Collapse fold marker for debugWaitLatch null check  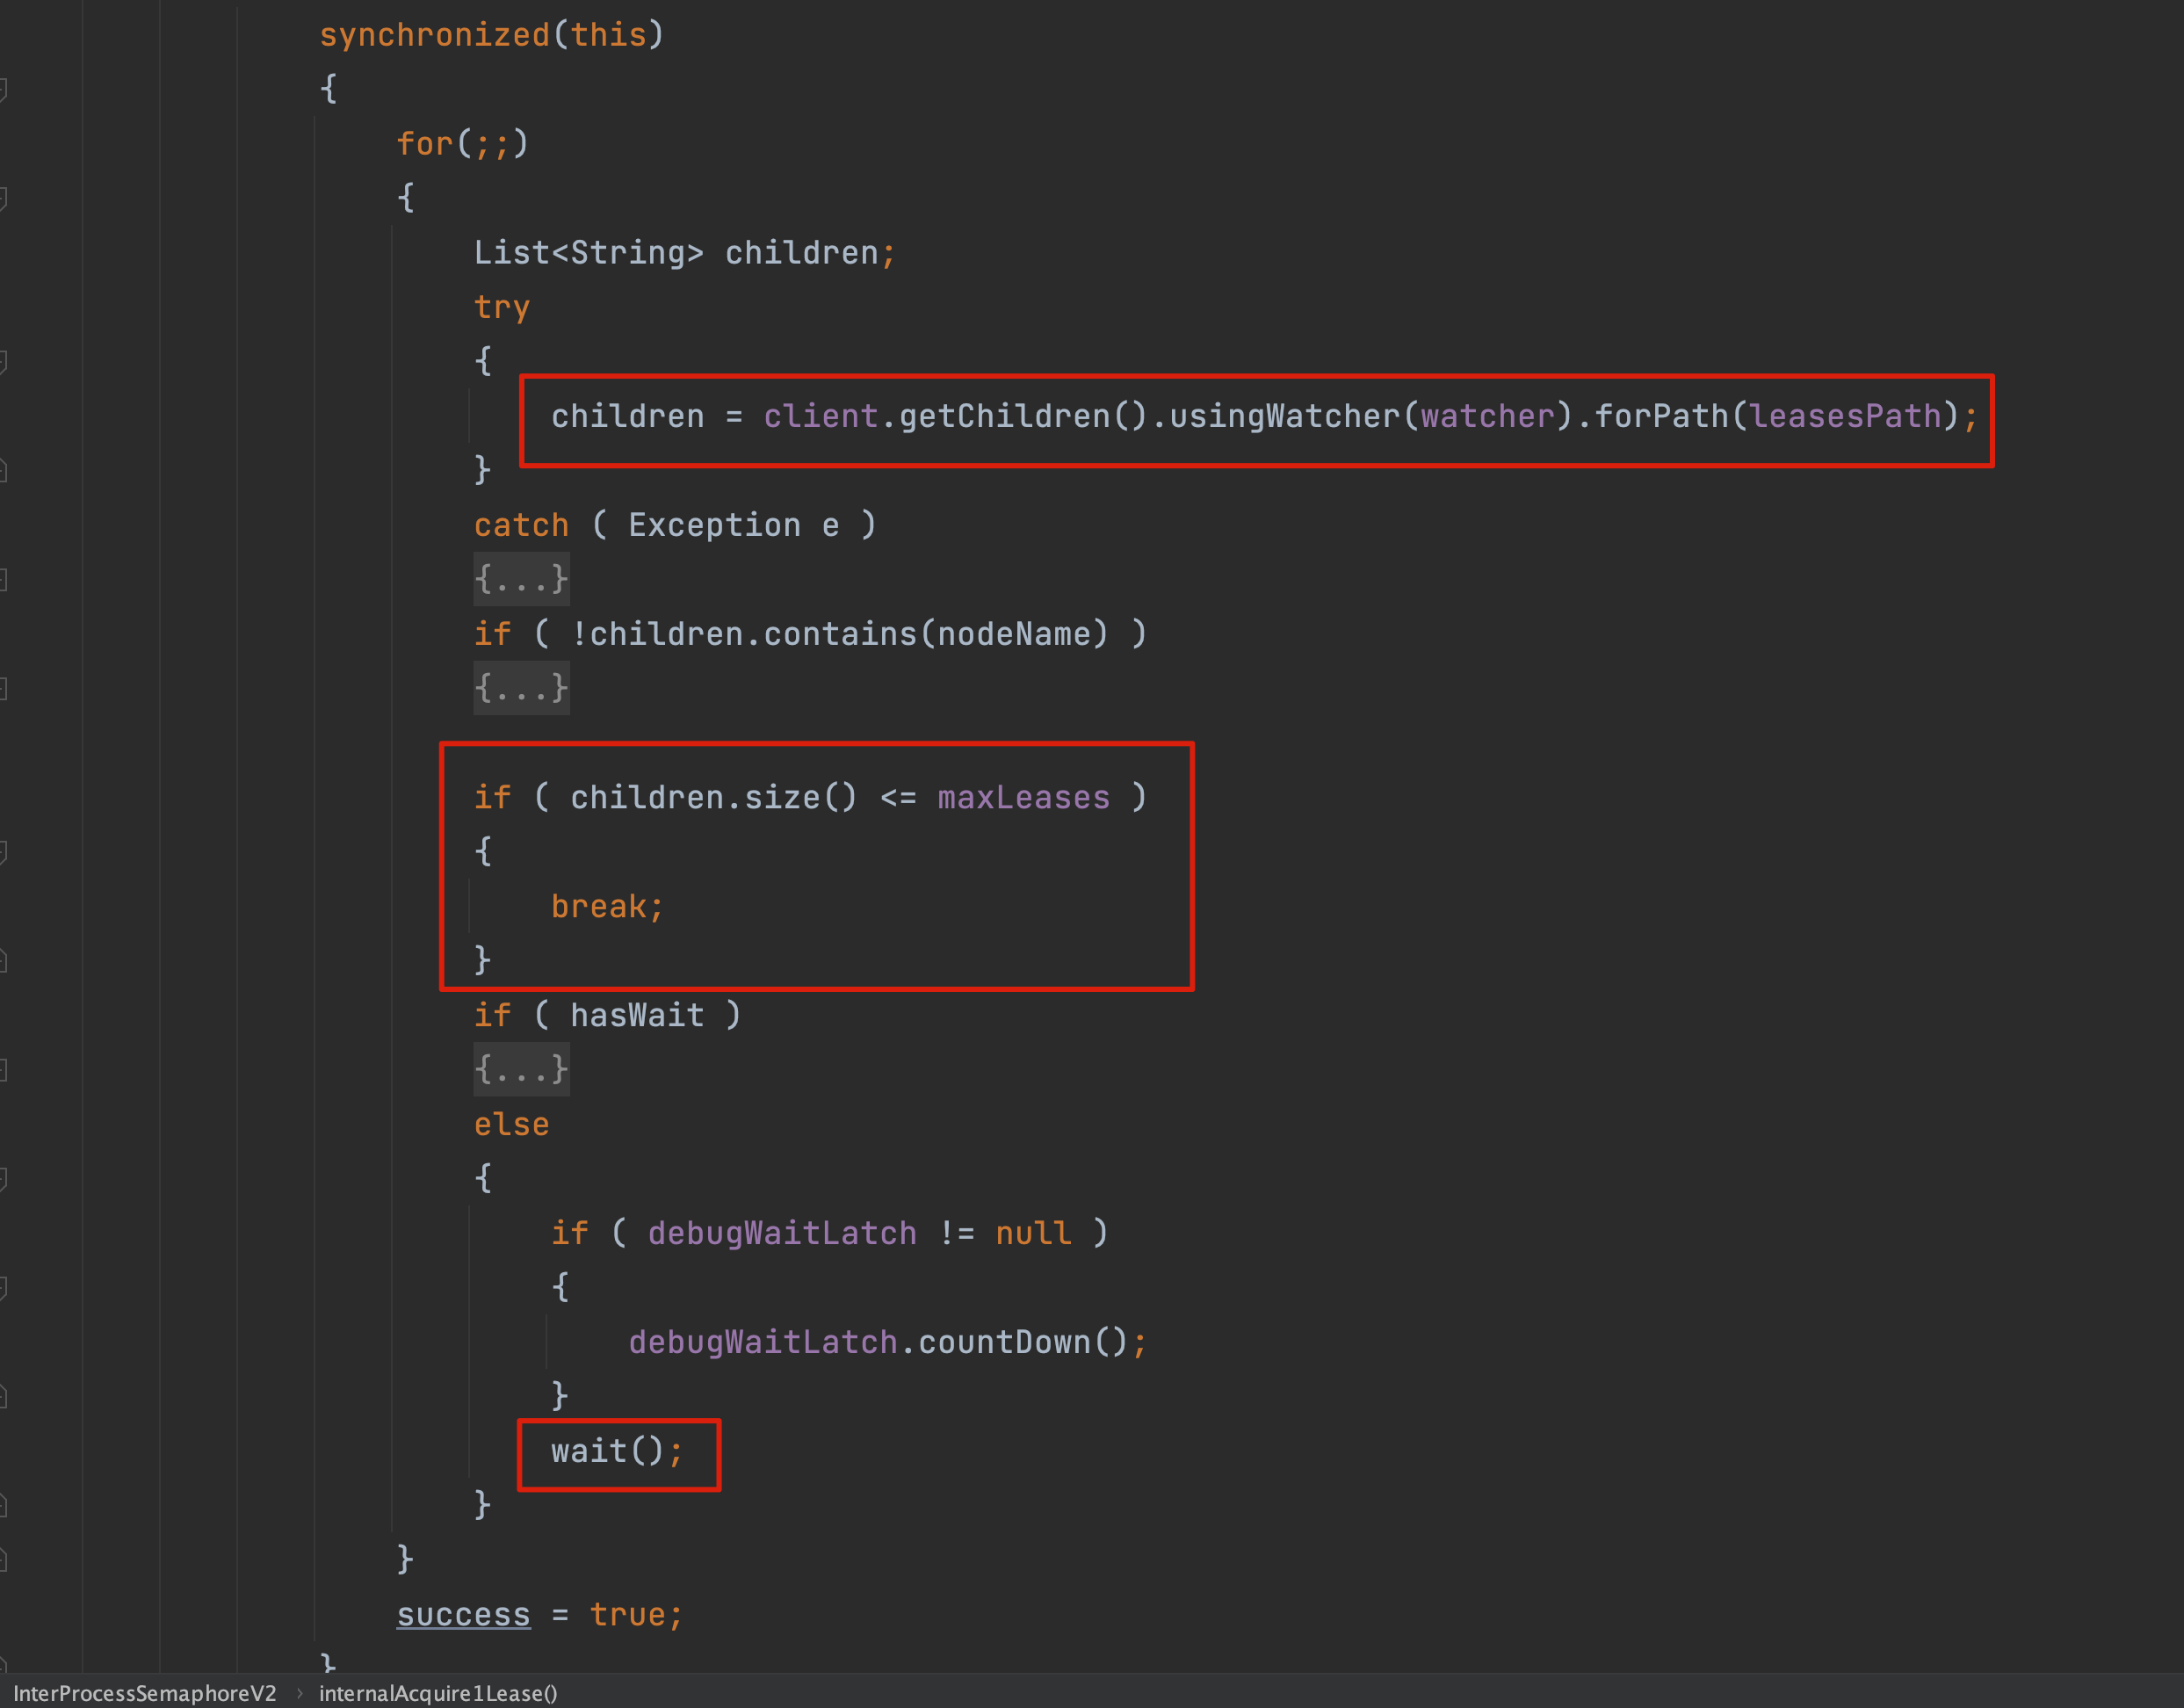click(x=3, y=1288)
